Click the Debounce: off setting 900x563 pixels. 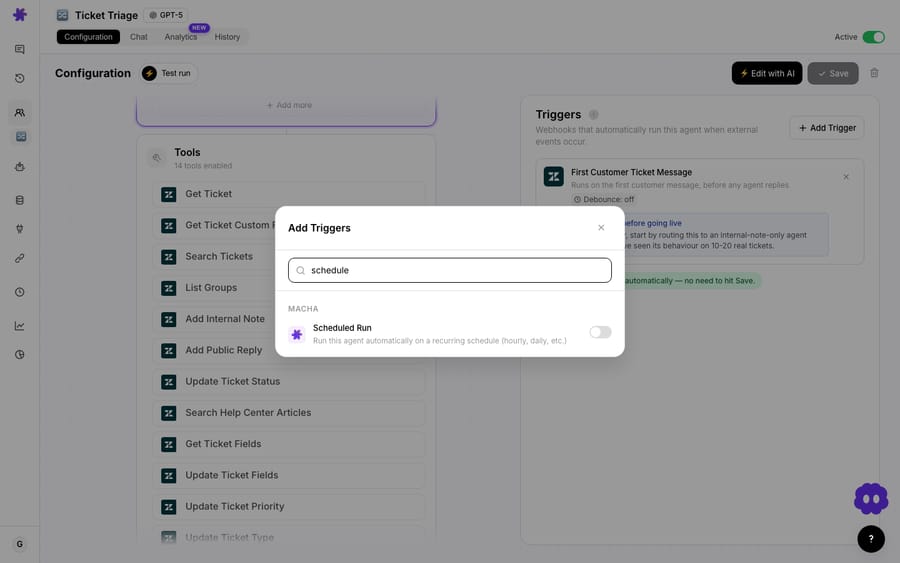click(x=604, y=200)
